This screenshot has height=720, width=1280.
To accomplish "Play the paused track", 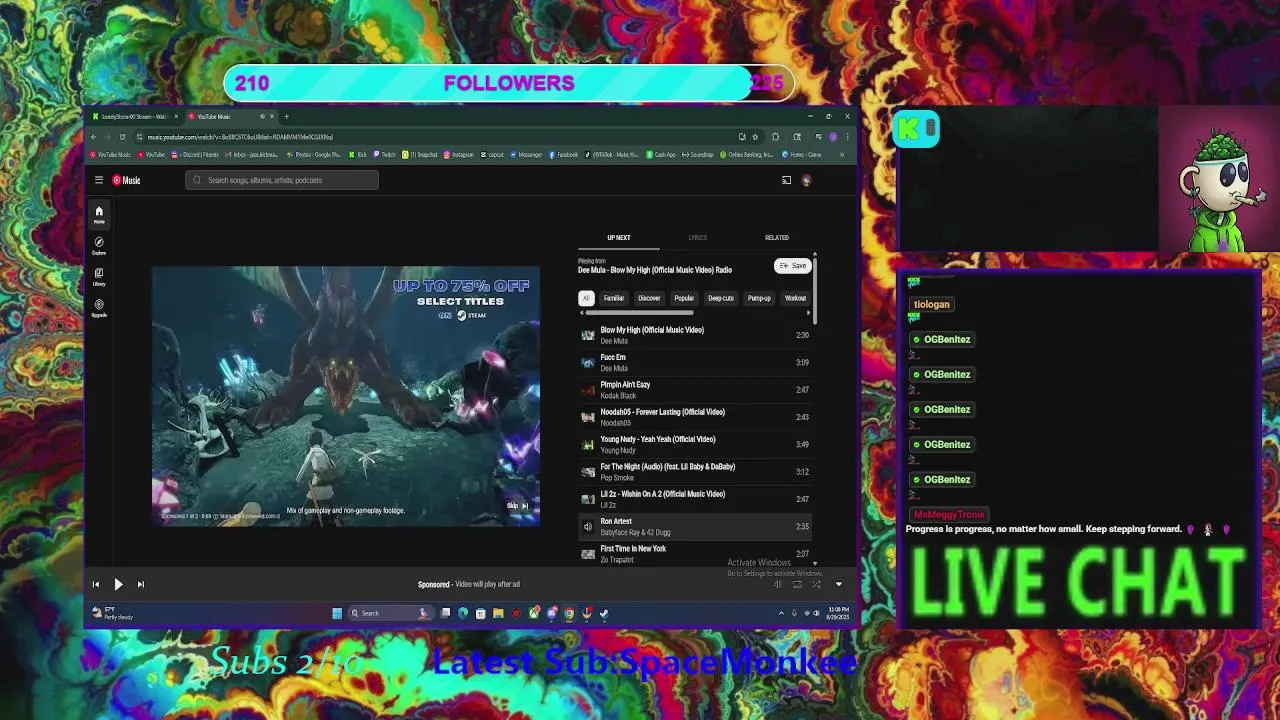I will pyautogui.click(x=118, y=584).
